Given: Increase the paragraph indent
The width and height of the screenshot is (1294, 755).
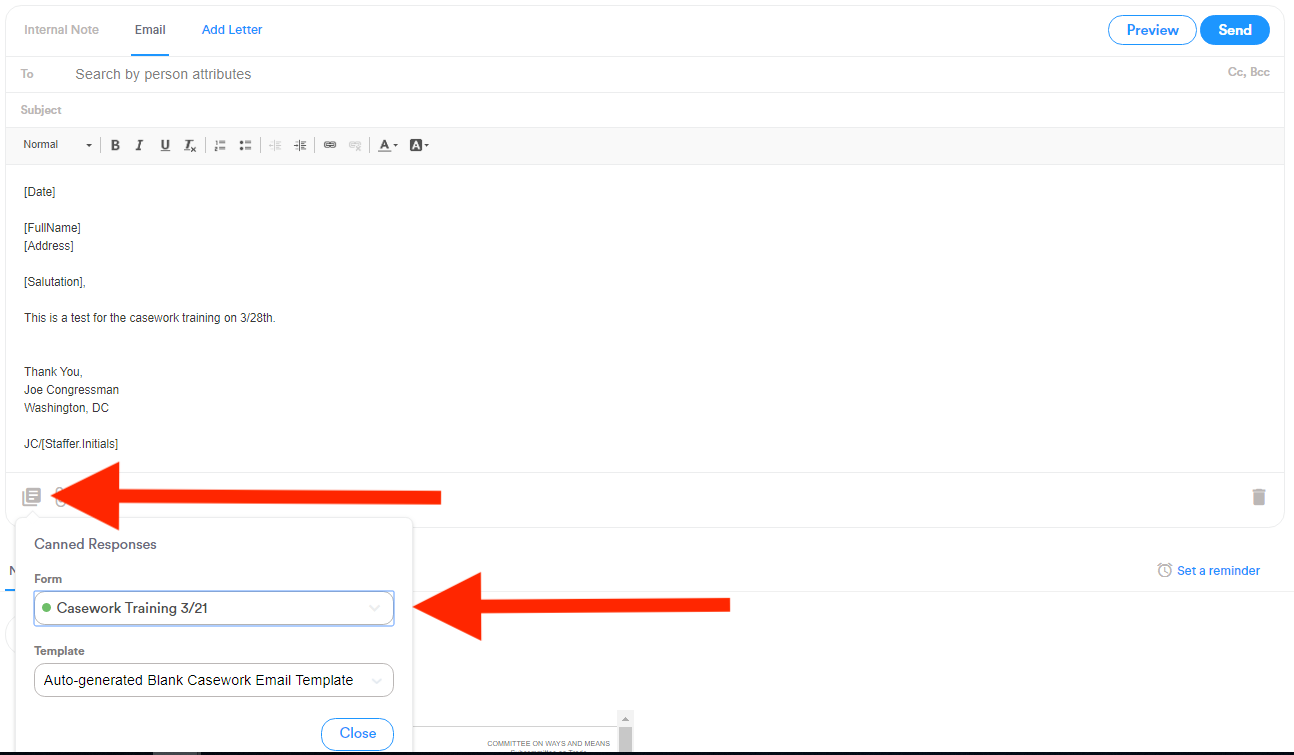Looking at the screenshot, I should [x=300, y=145].
